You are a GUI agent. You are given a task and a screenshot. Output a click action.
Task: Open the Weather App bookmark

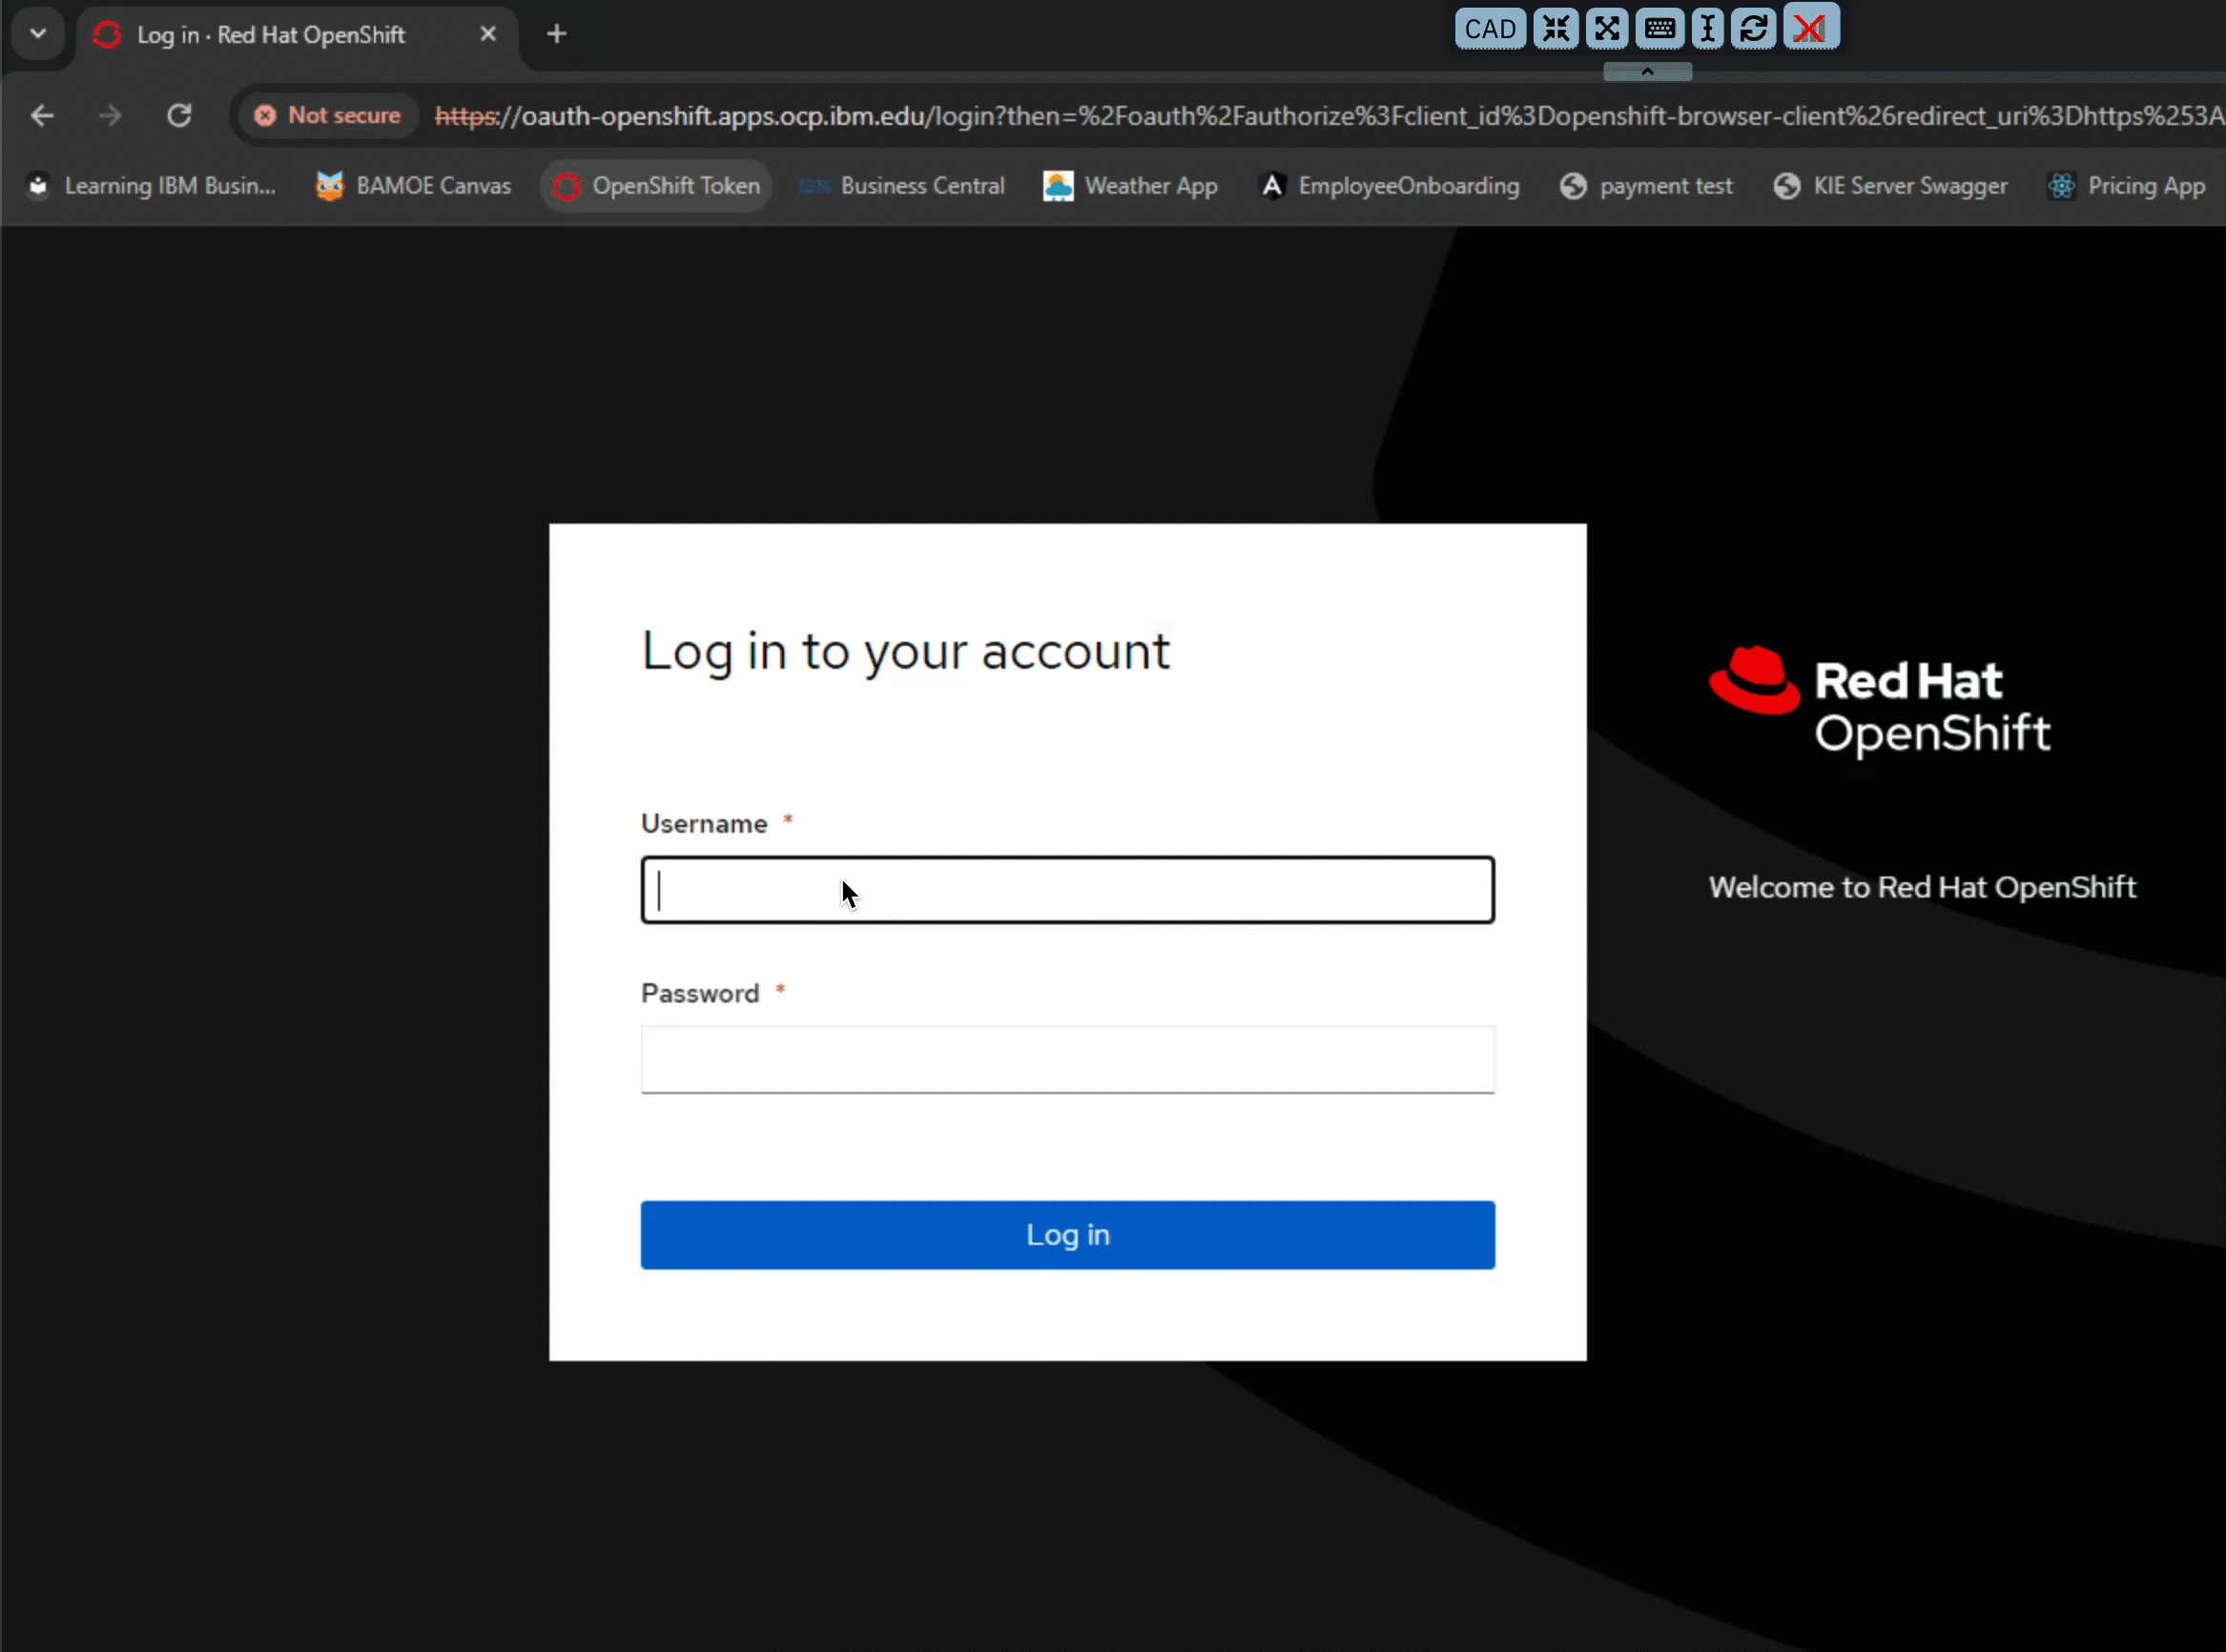click(x=1130, y=186)
